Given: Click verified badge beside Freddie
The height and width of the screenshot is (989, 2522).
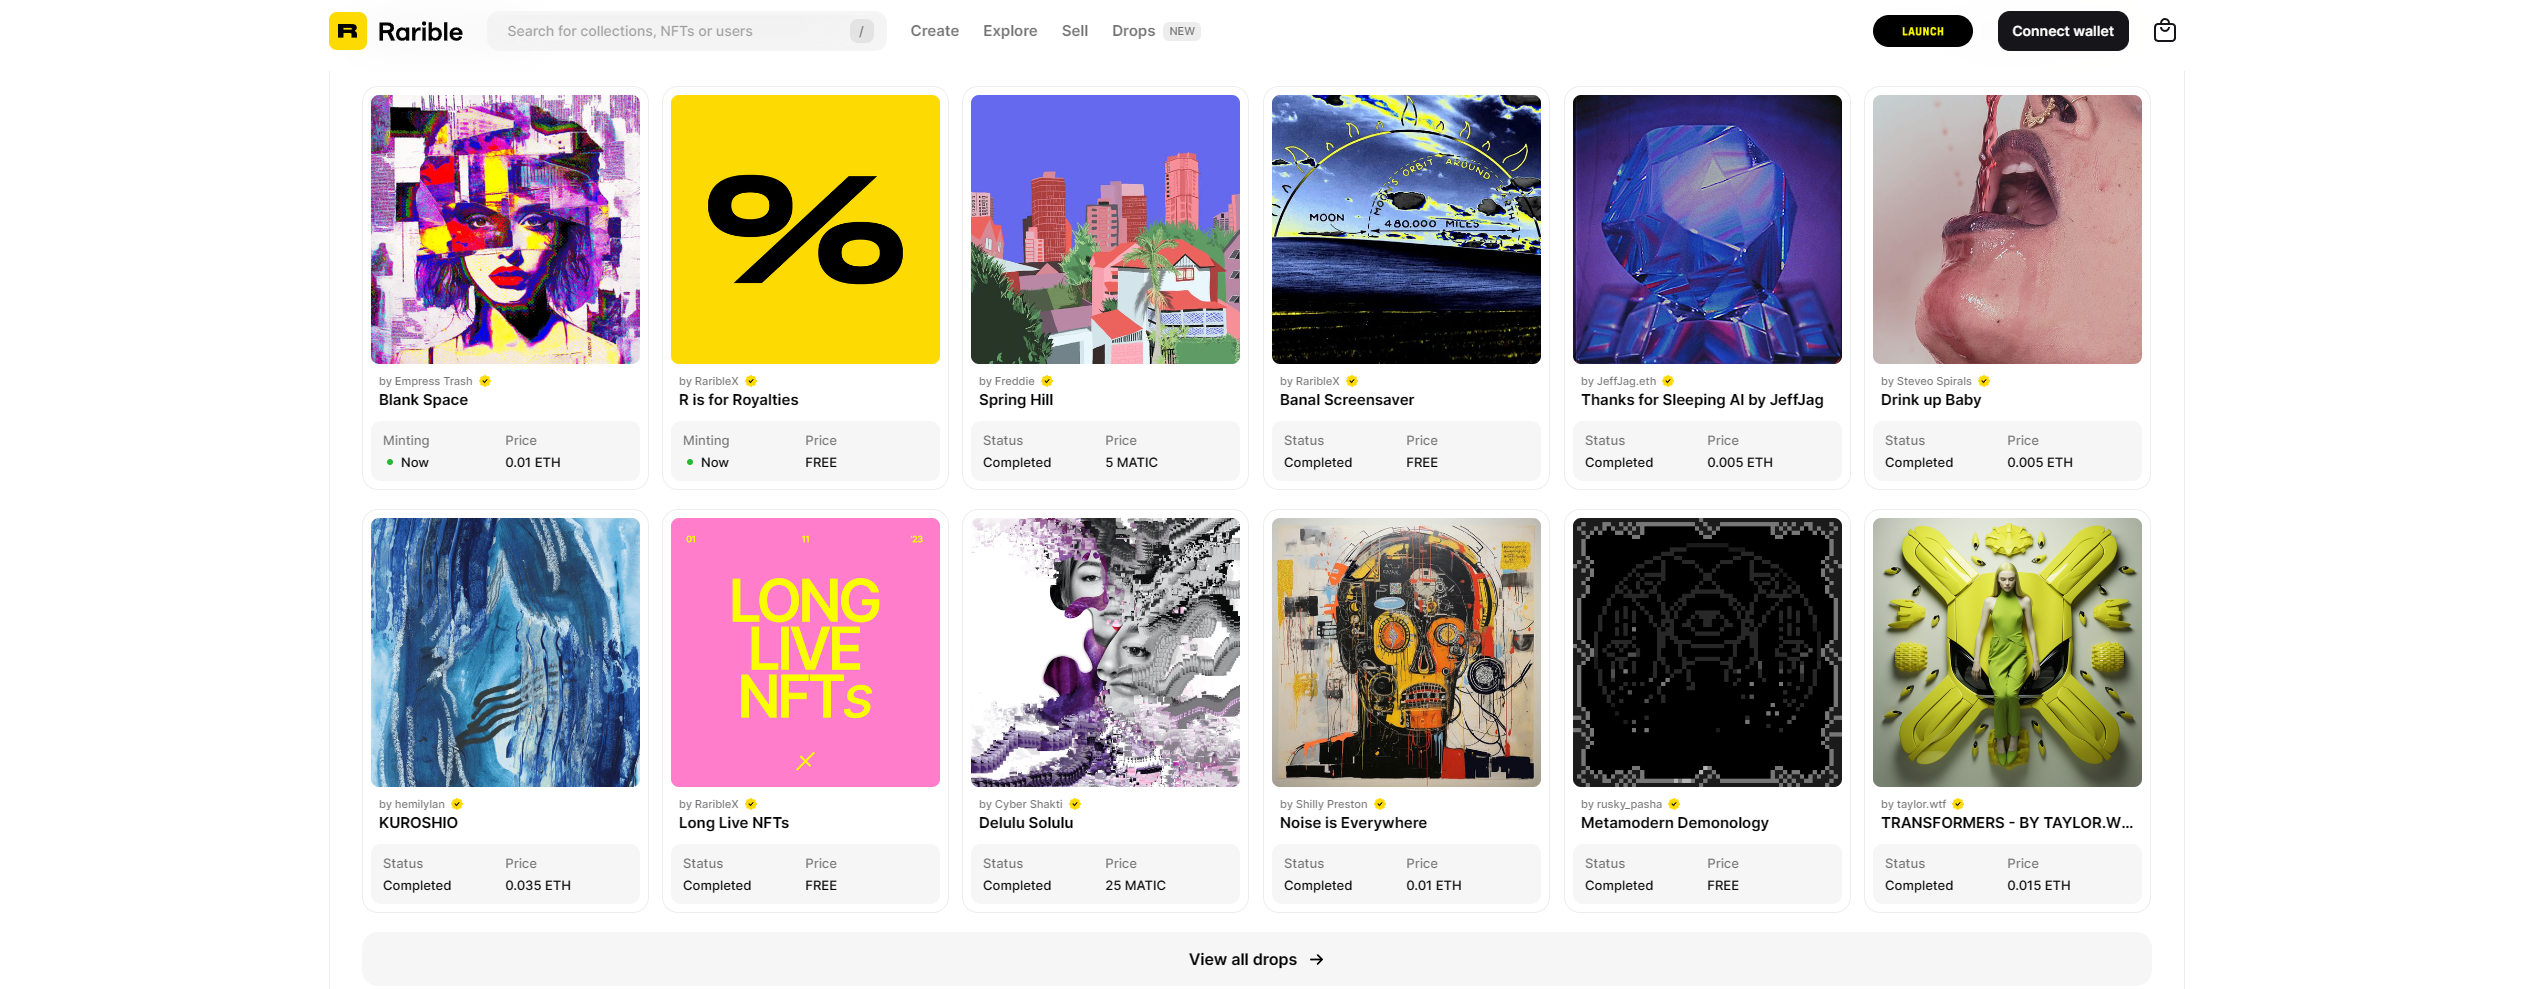Looking at the screenshot, I should click(x=1047, y=381).
